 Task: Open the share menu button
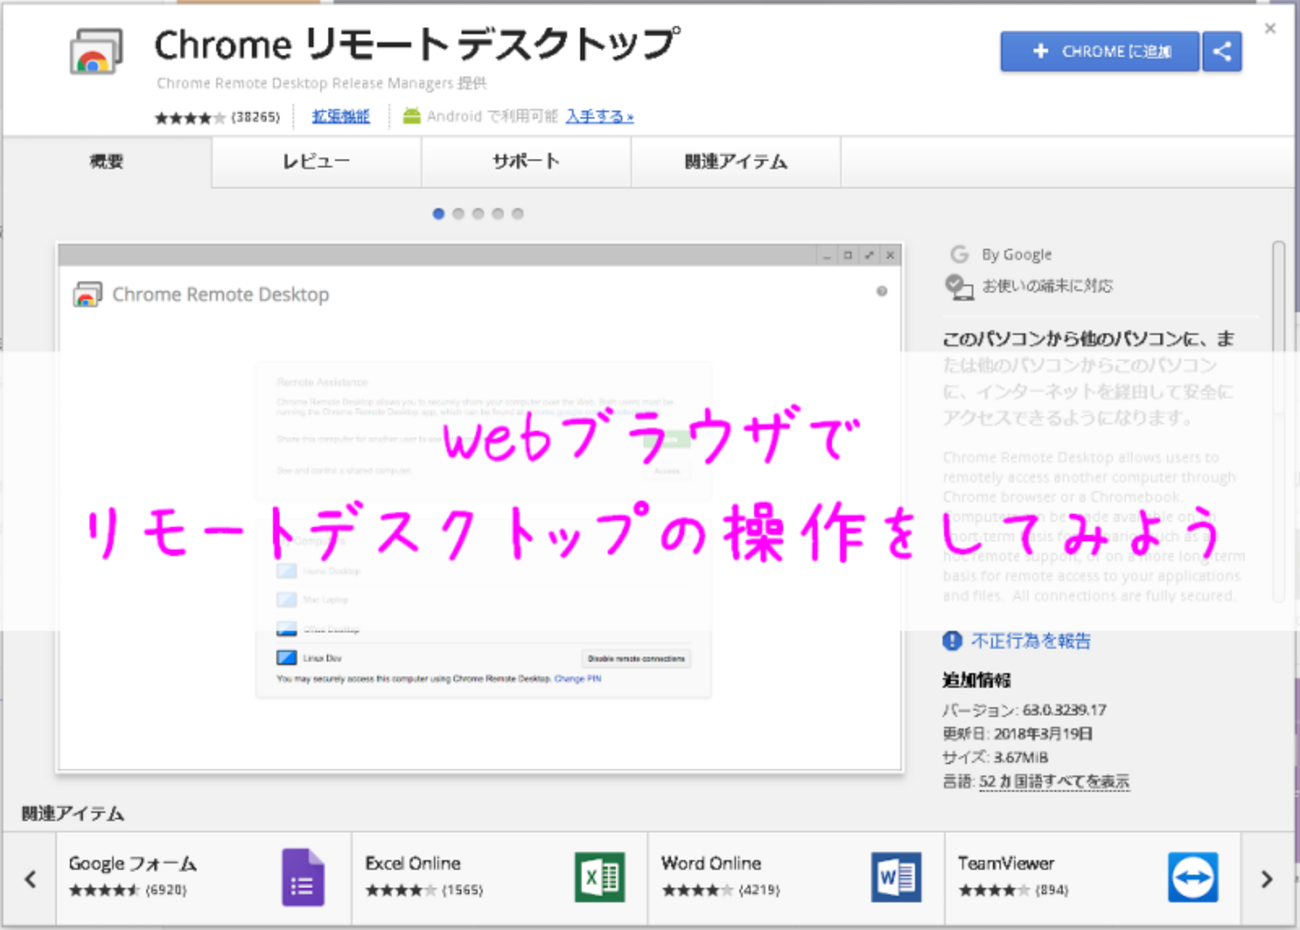tap(1222, 51)
